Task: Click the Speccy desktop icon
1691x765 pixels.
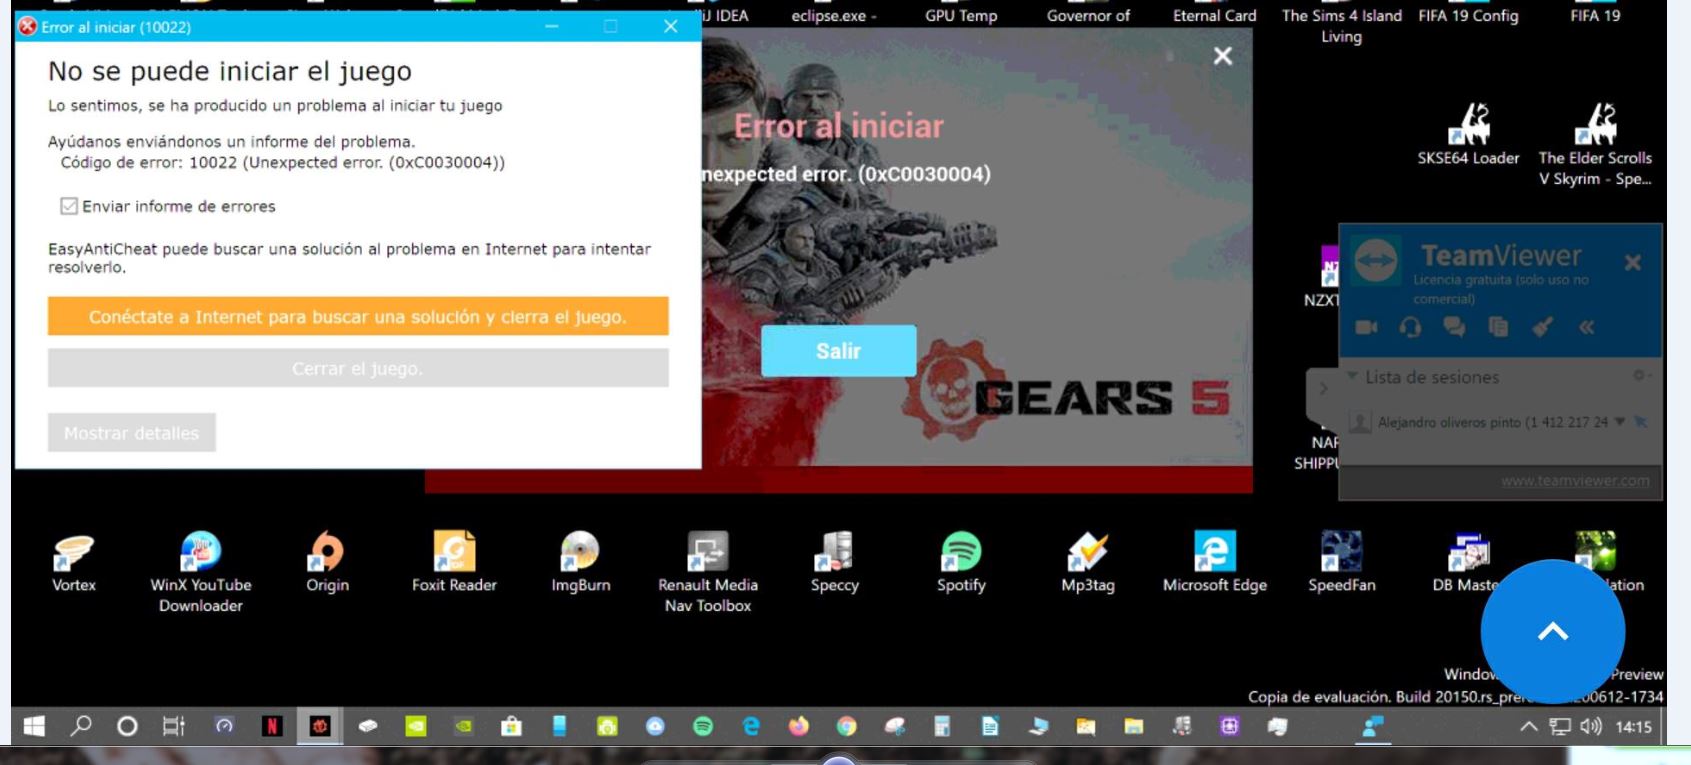Action: tap(834, 563)
